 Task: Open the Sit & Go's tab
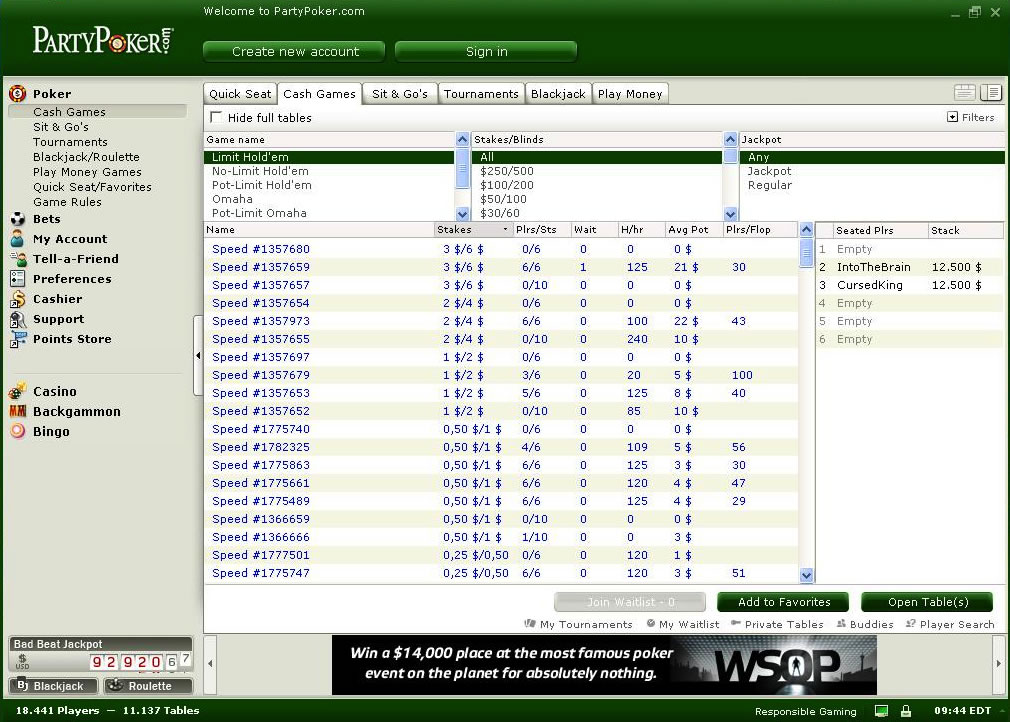400,94
